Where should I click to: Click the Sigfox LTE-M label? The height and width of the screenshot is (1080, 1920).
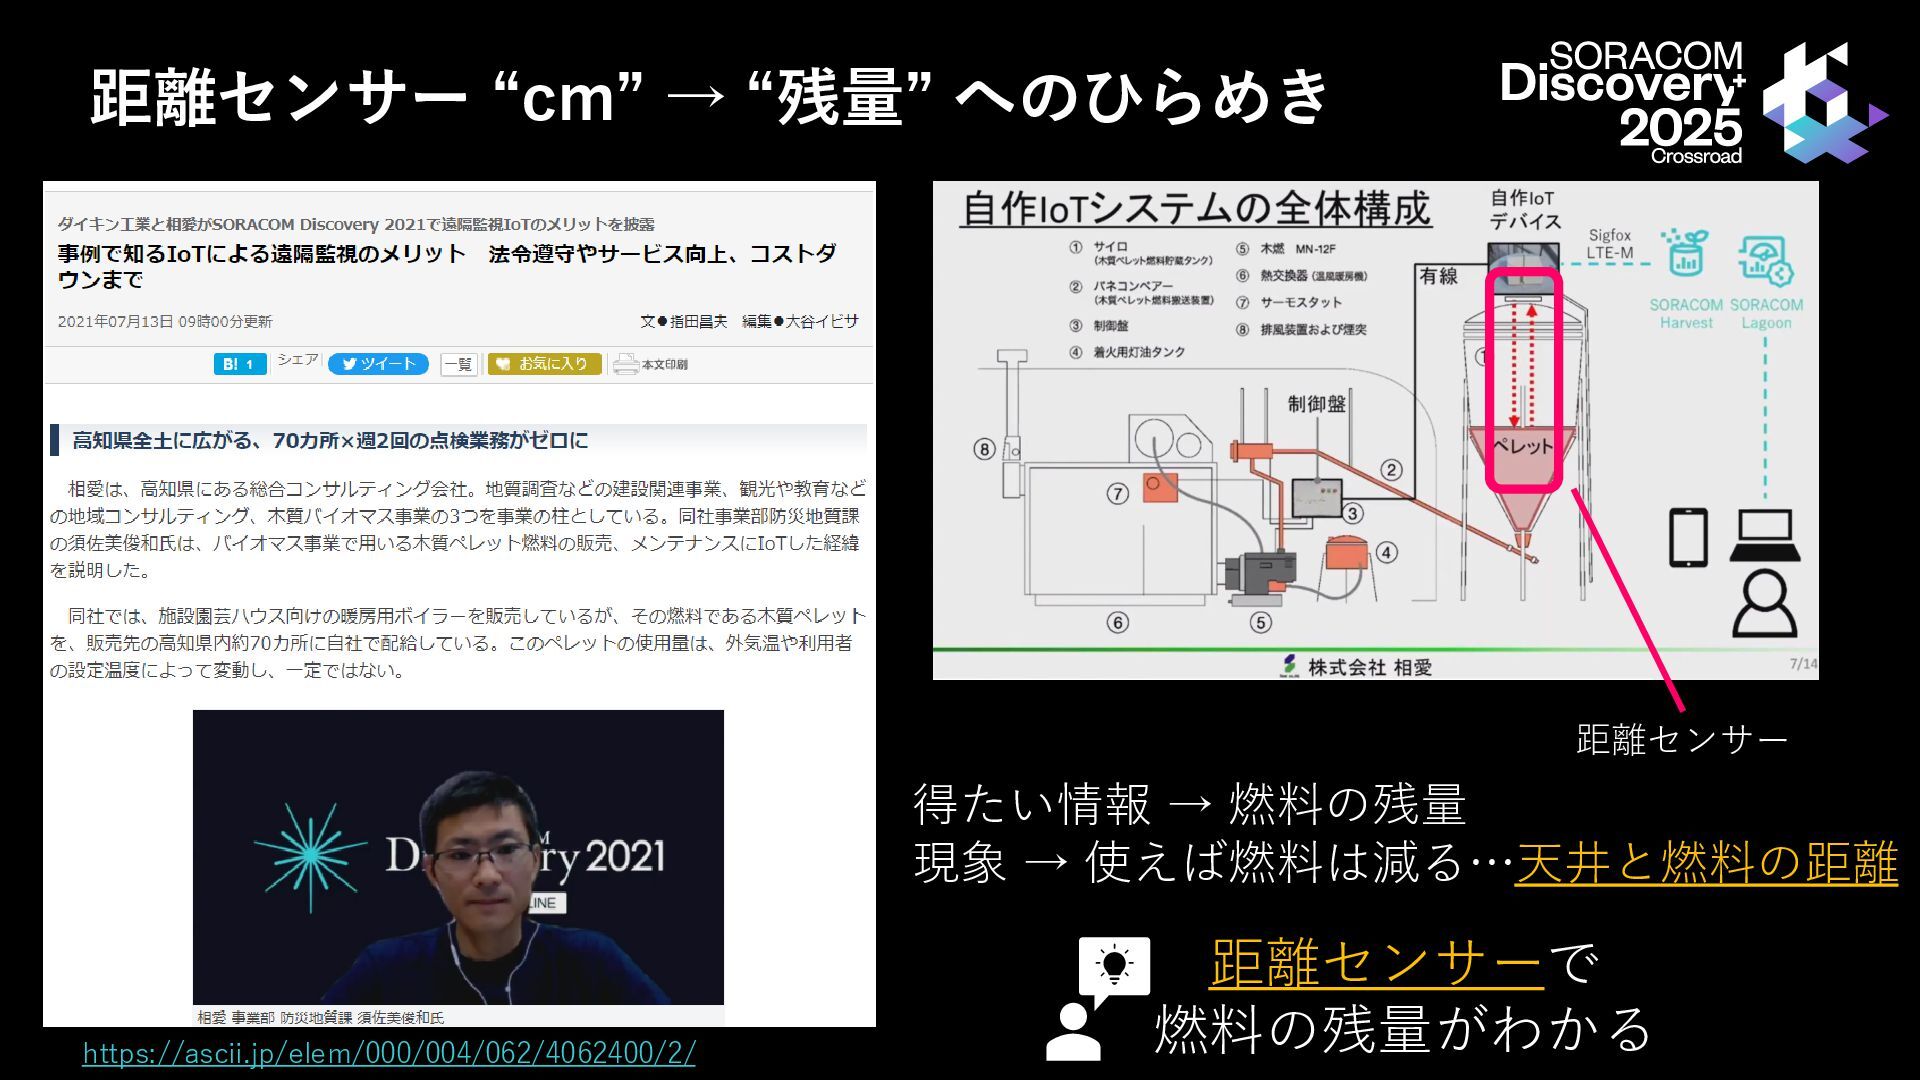[x=1610, y=244]
